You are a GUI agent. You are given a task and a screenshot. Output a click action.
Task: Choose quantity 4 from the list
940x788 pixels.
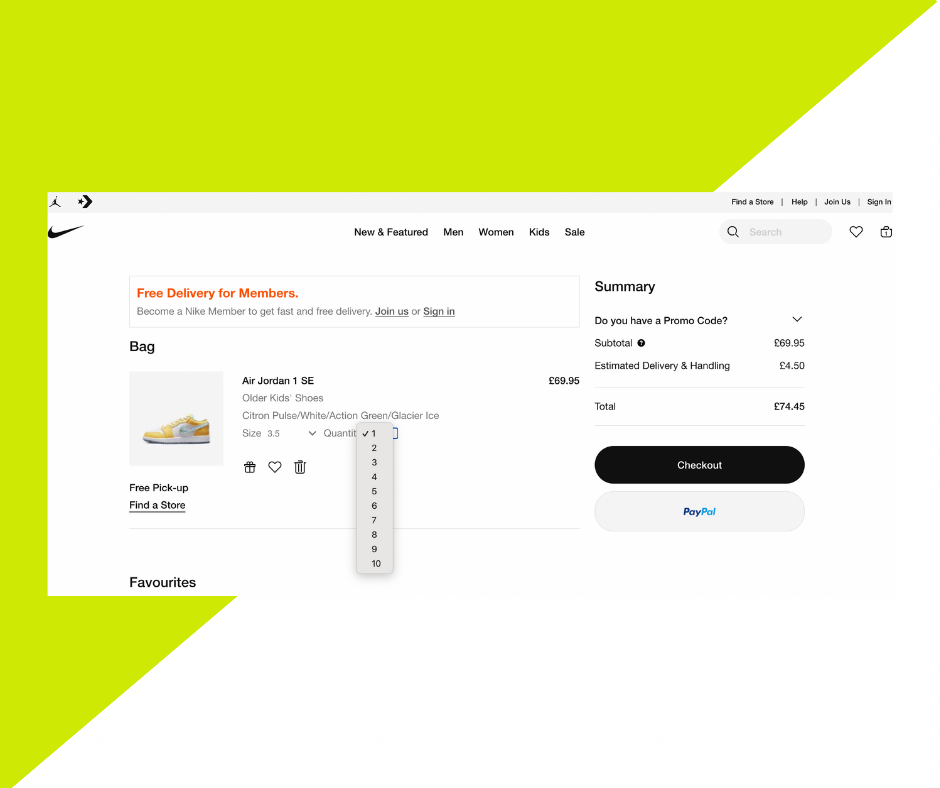click(374, 477)
